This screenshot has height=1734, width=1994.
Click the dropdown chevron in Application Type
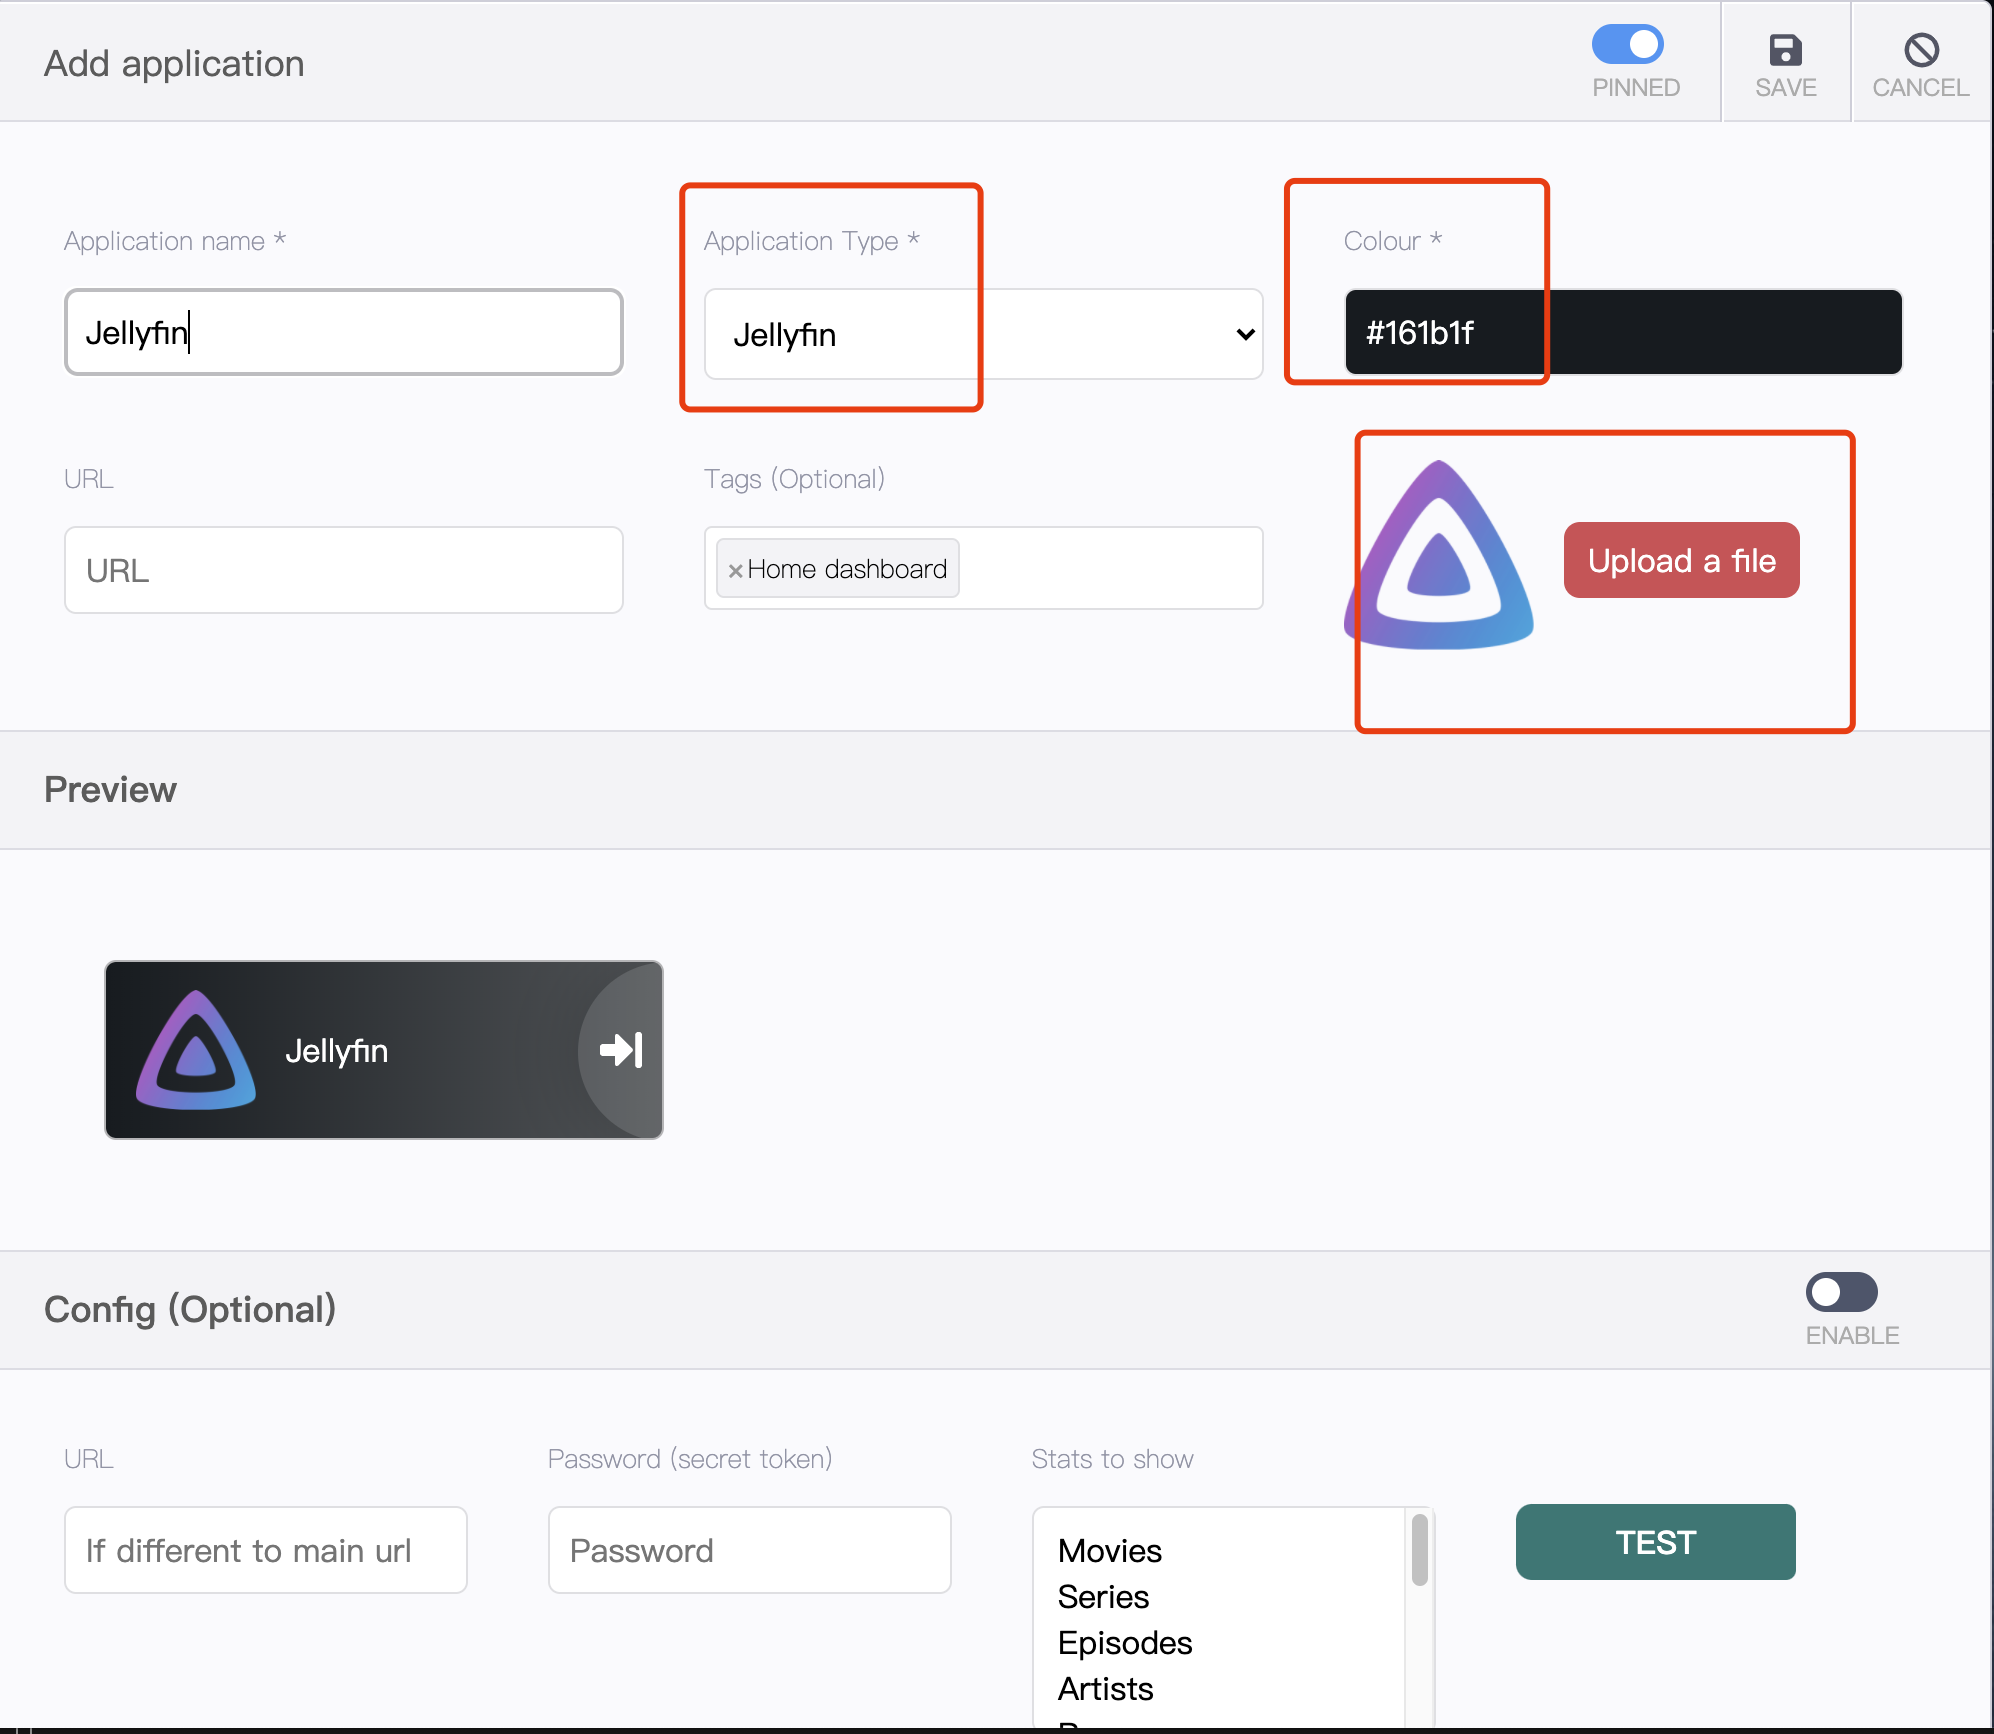[1245, 334]
